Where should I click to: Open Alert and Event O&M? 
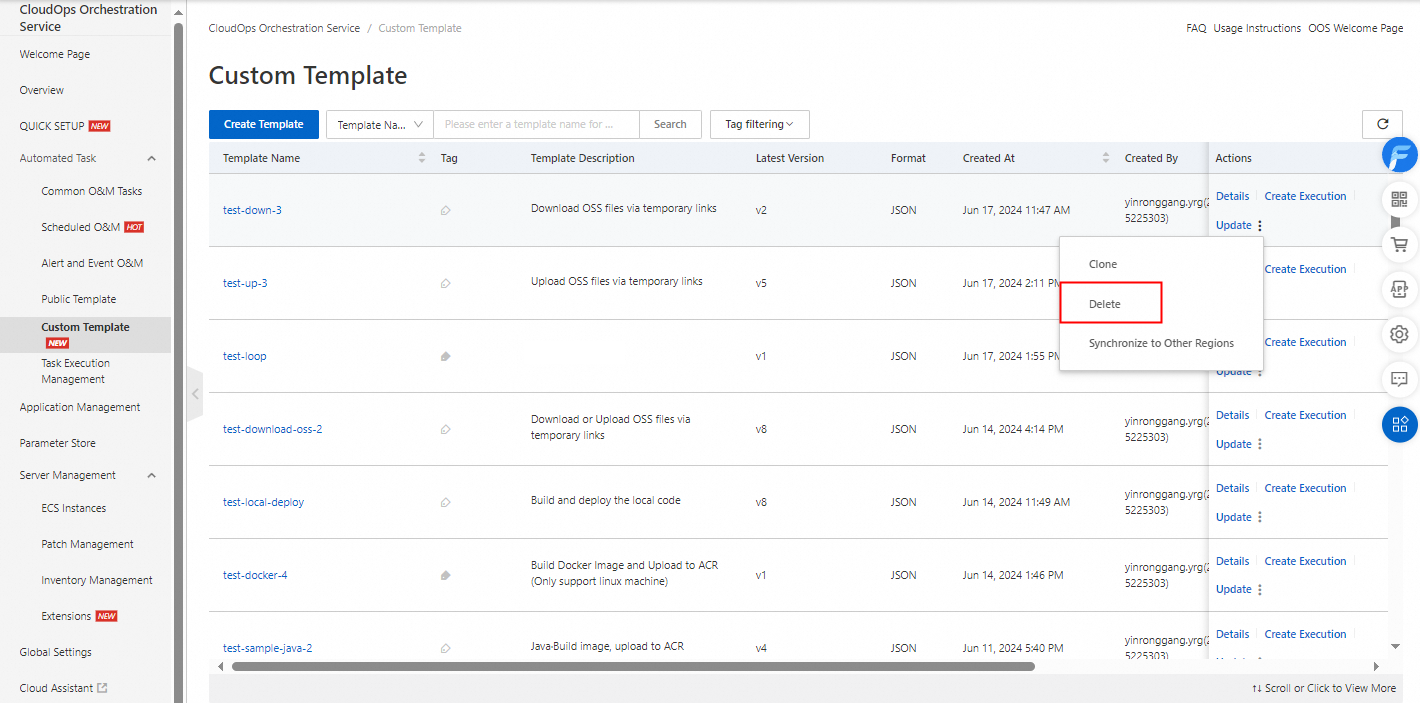92,263
